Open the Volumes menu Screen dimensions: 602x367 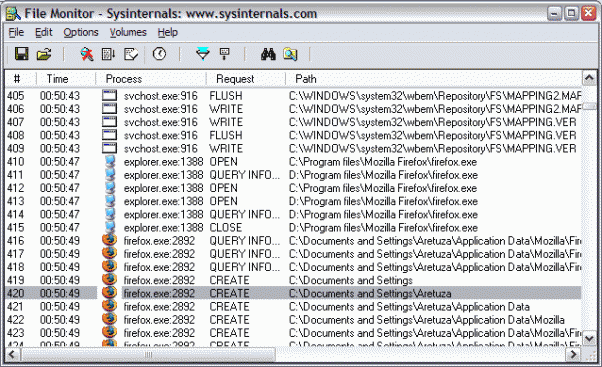click(x=128, y=32)
